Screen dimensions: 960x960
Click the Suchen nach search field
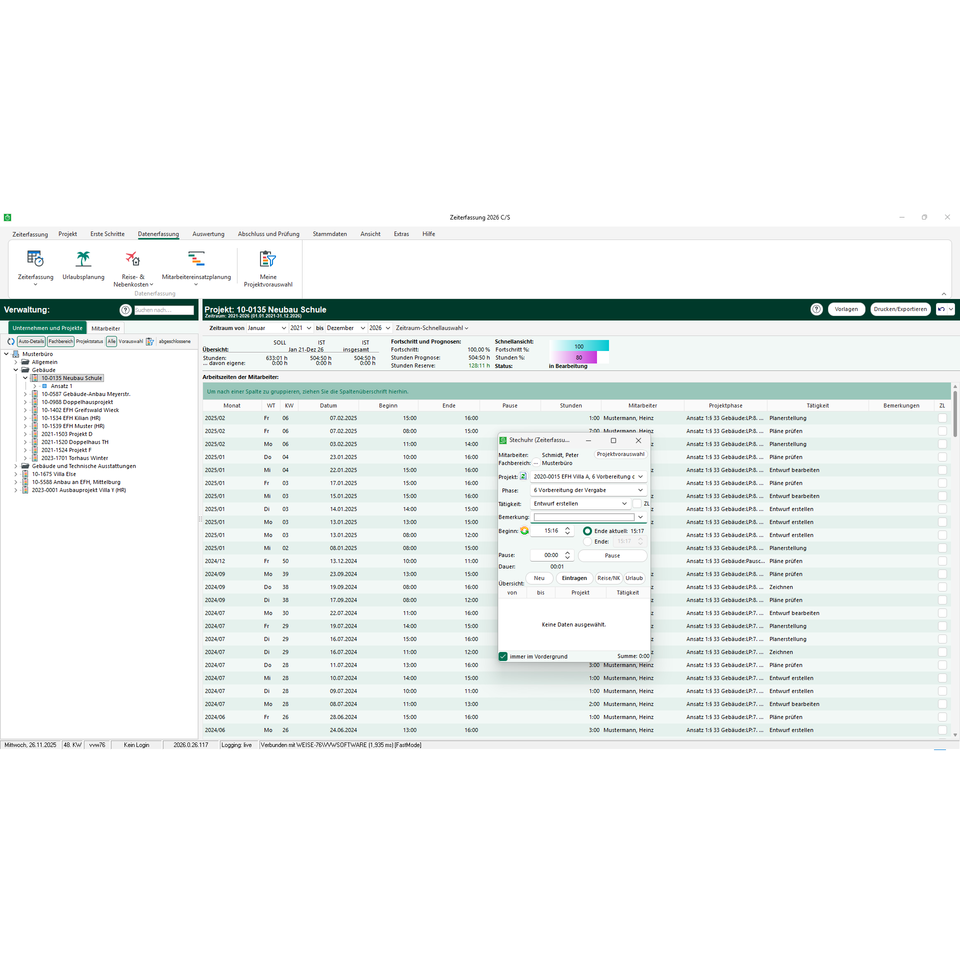[163, 310]
